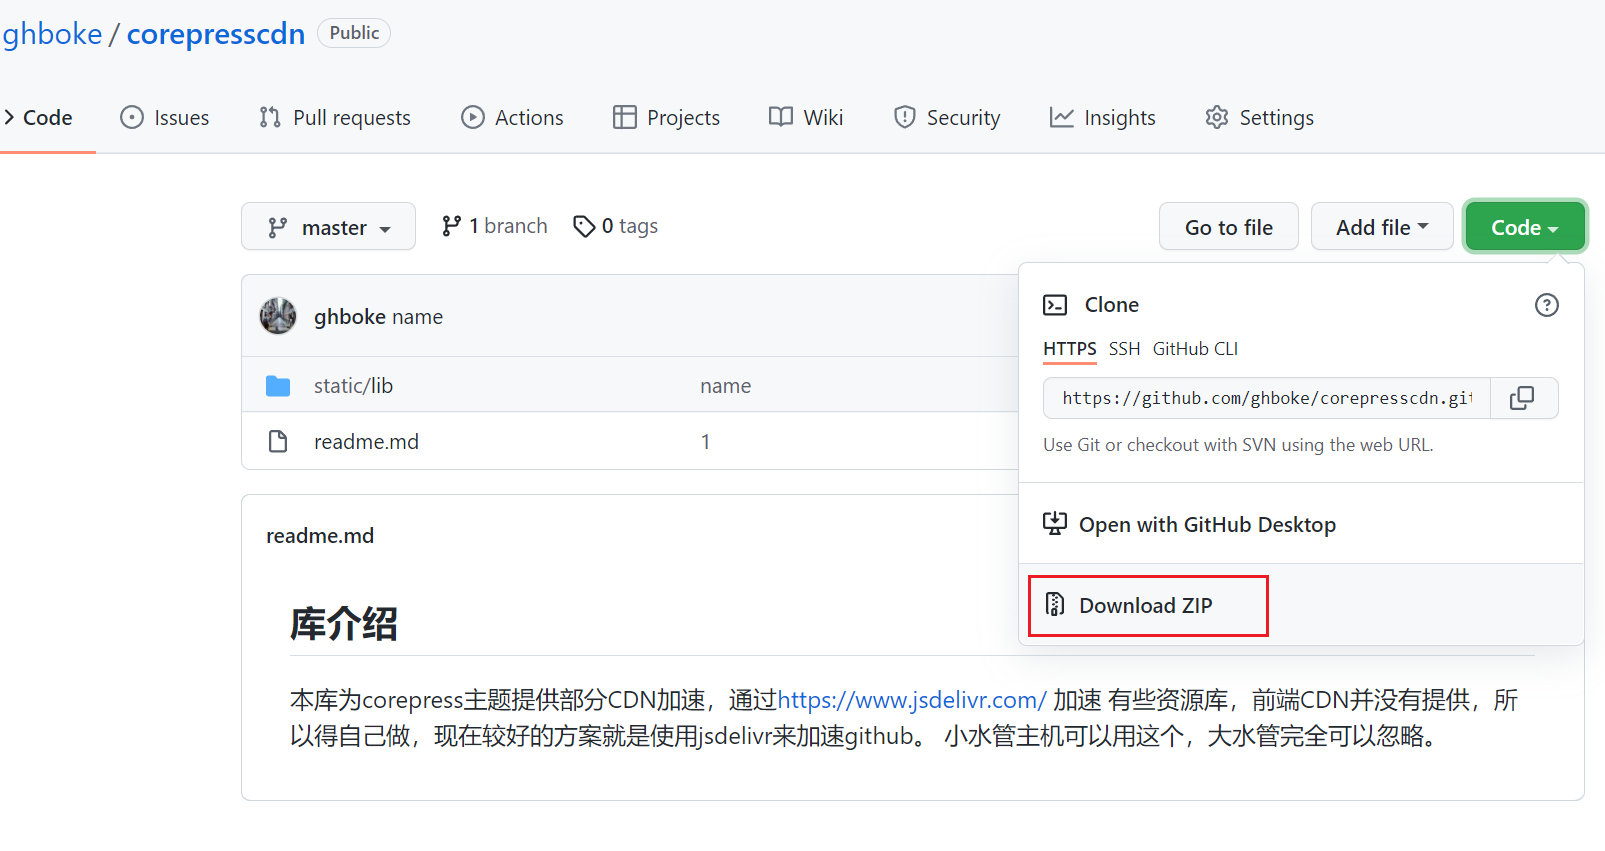Click the Go to file button
Viewport: 1605px width, 851px height.
coord(1229,227)
